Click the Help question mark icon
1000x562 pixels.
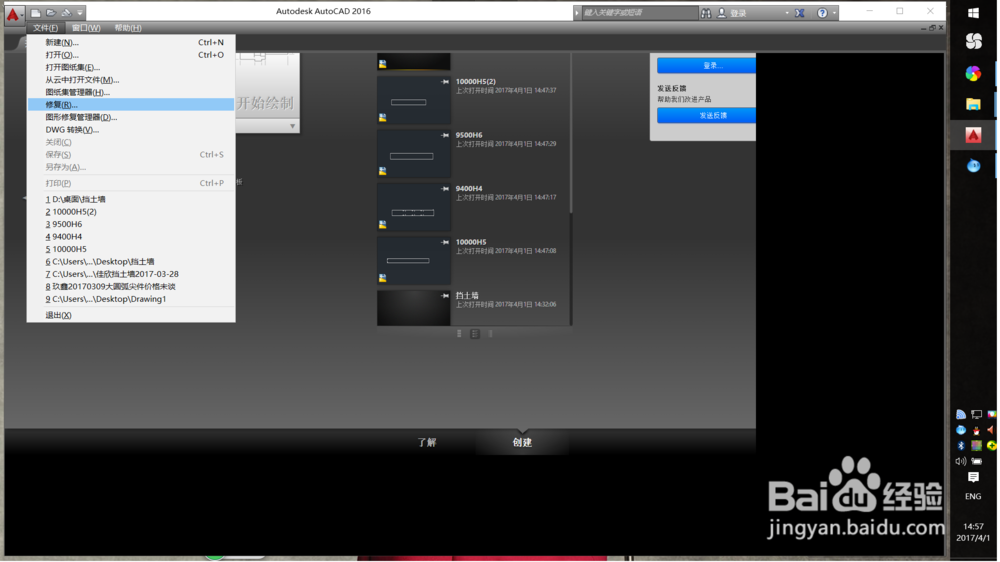[x=822, y=13]
